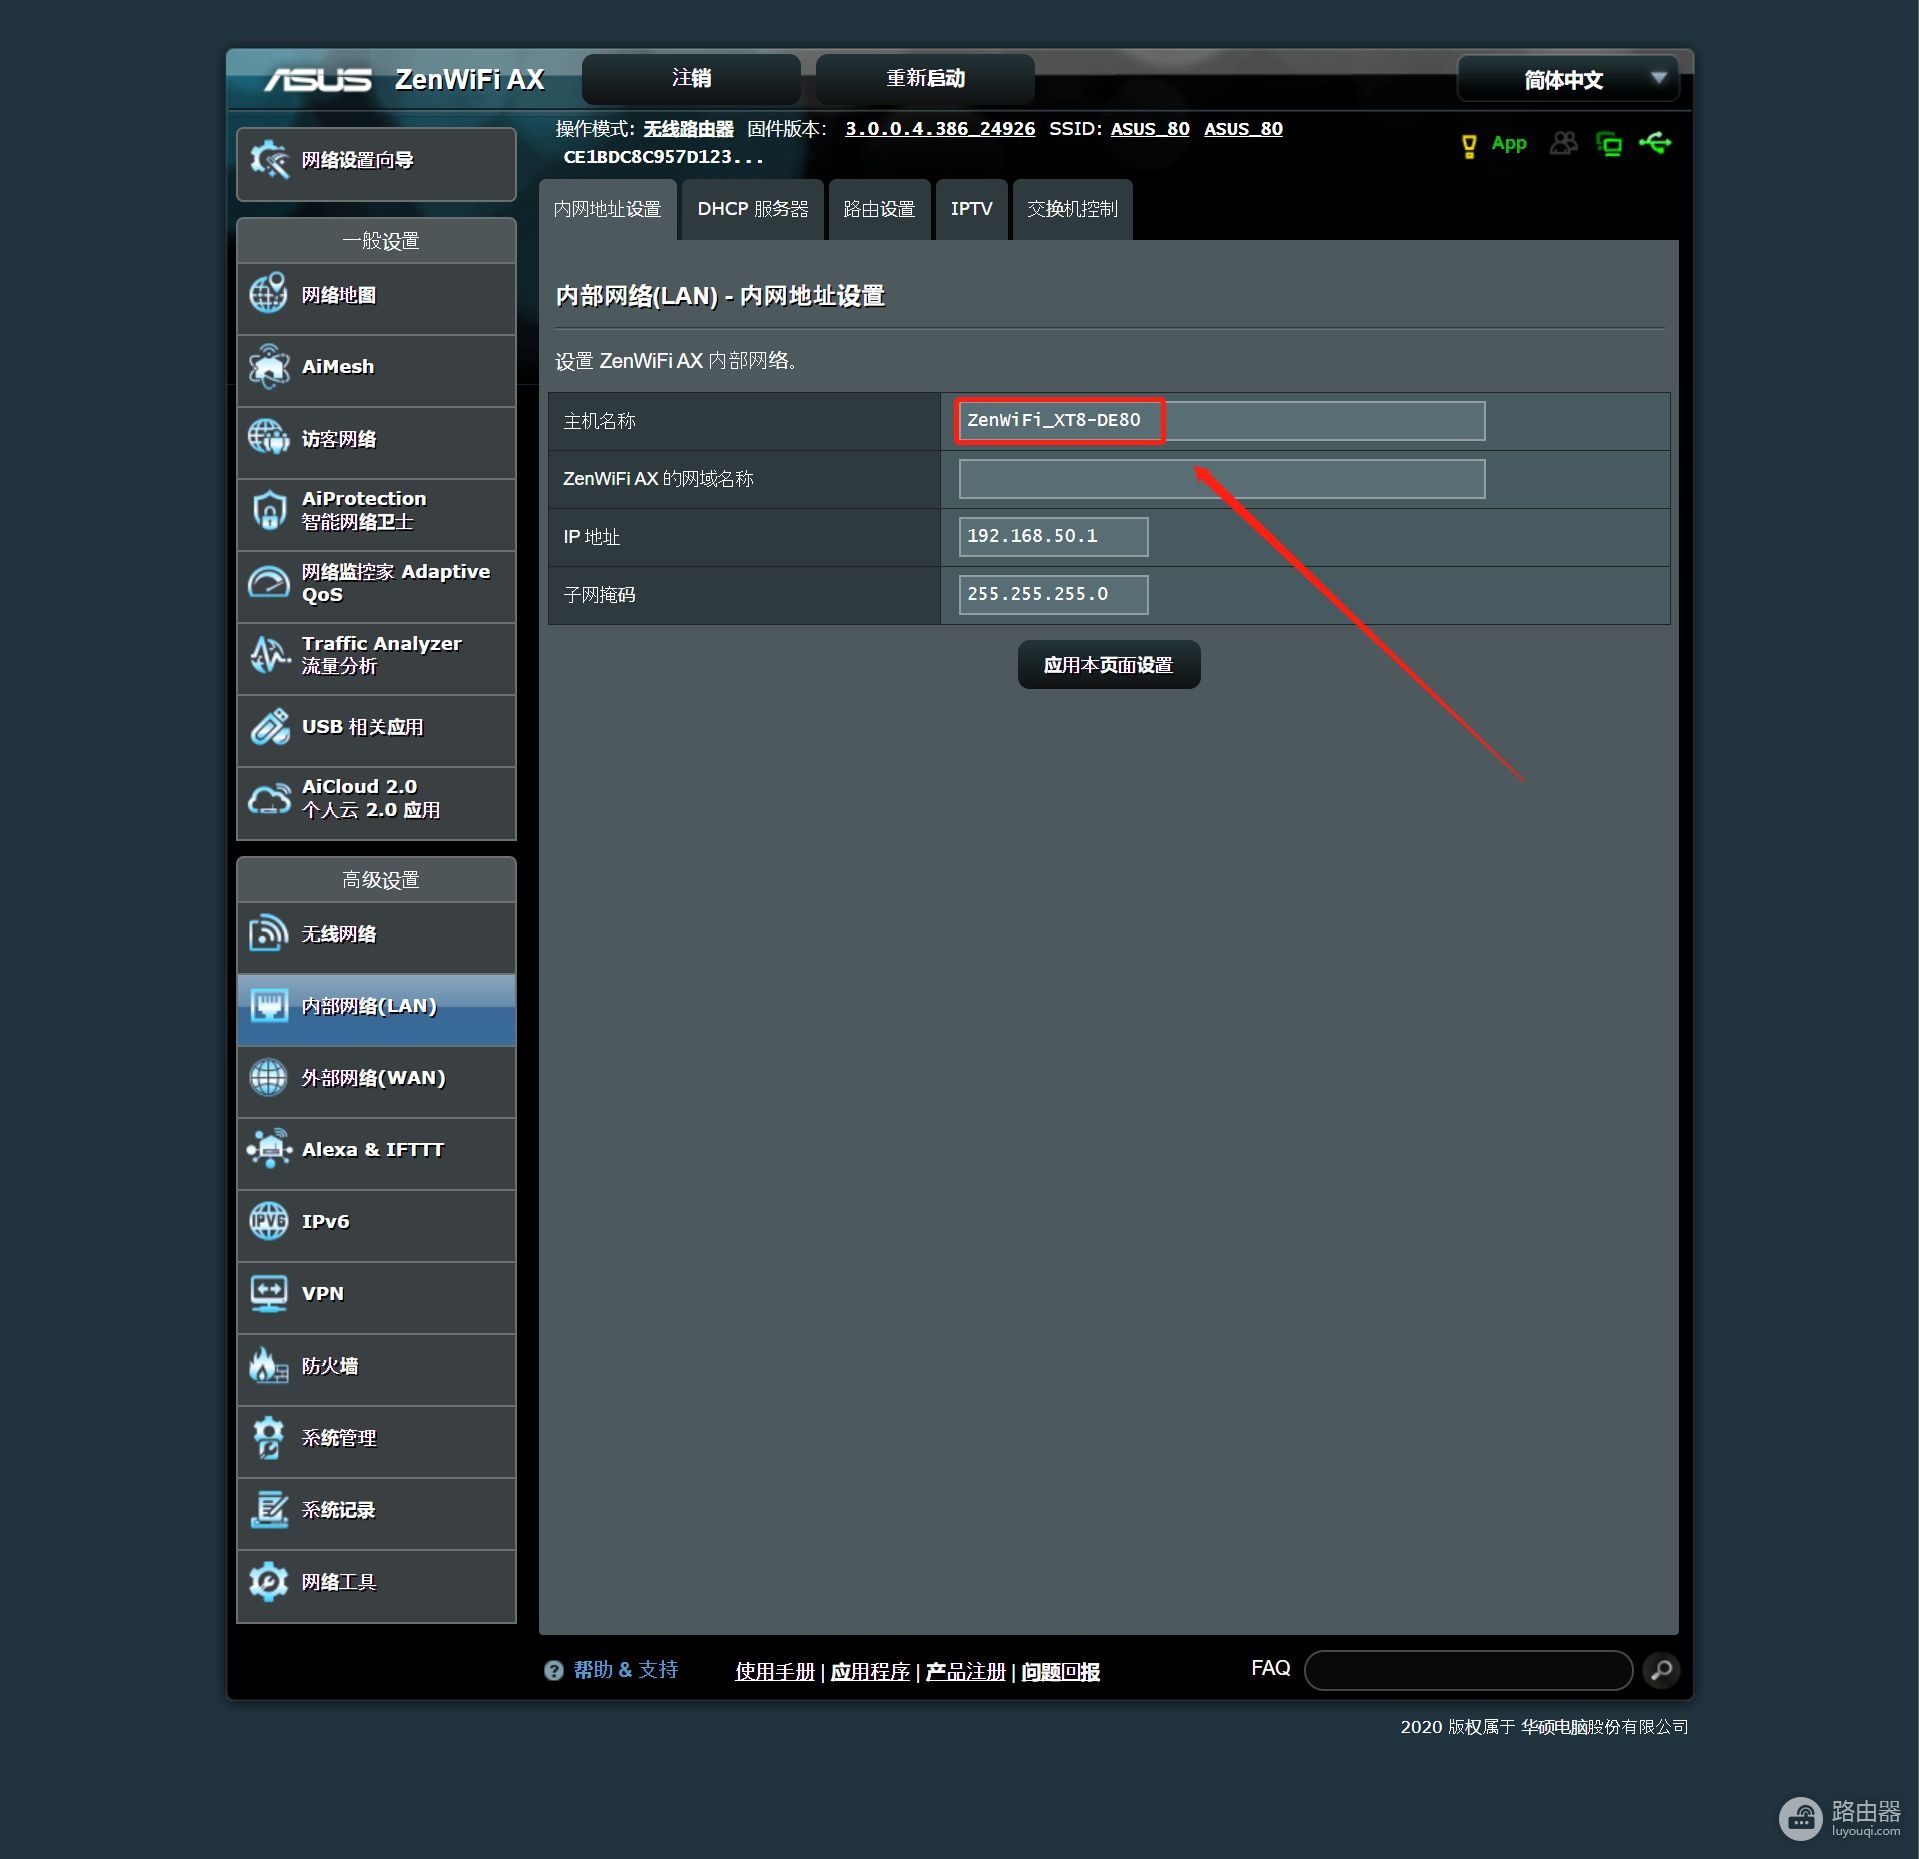
Task: Click the FAQ search magnifier button
Action: pos(1661,1670)
